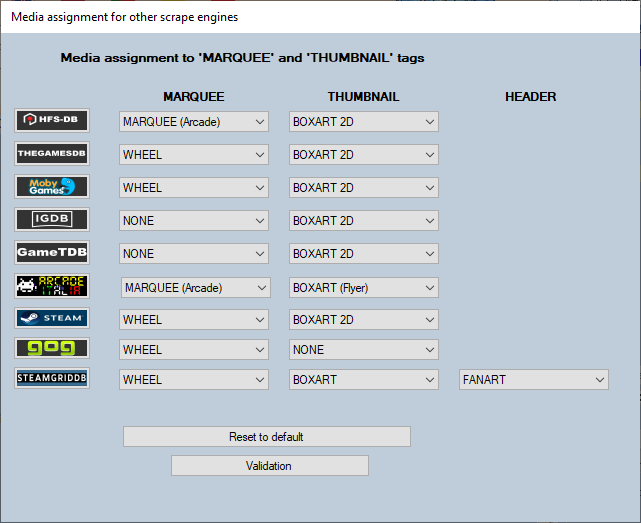
Task: Click the GameTDB logo icon
Action: (x=52, y=253)
